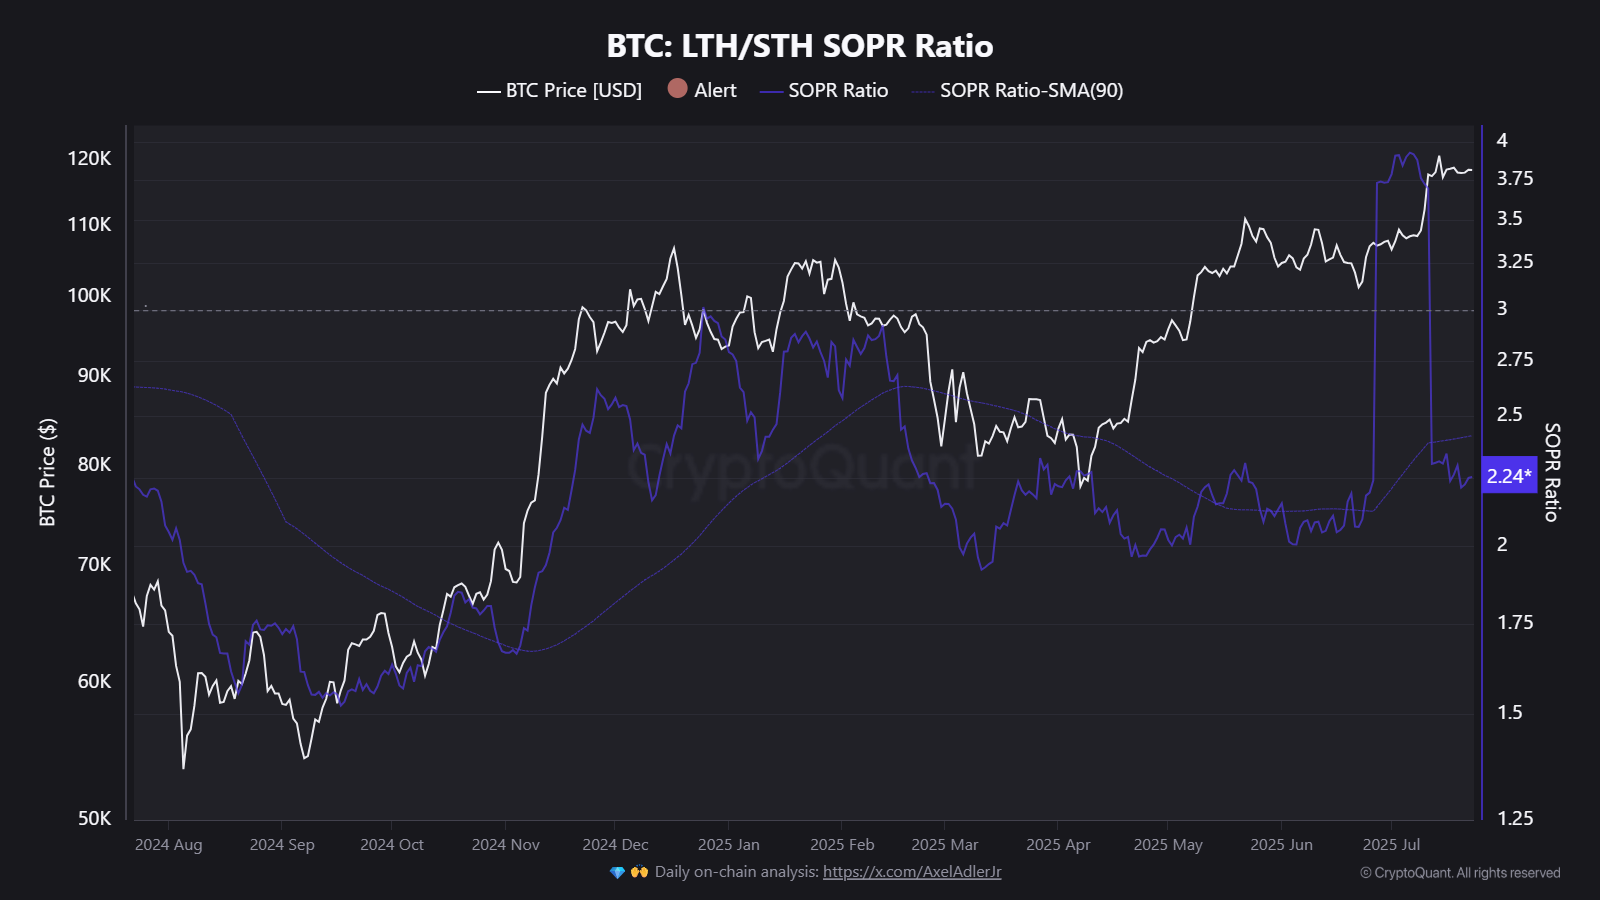The width and height of the screenshot is (1600, 900).
Task: Click the vertical SOPR Ratio axis title
Action: click(1552, 472)
